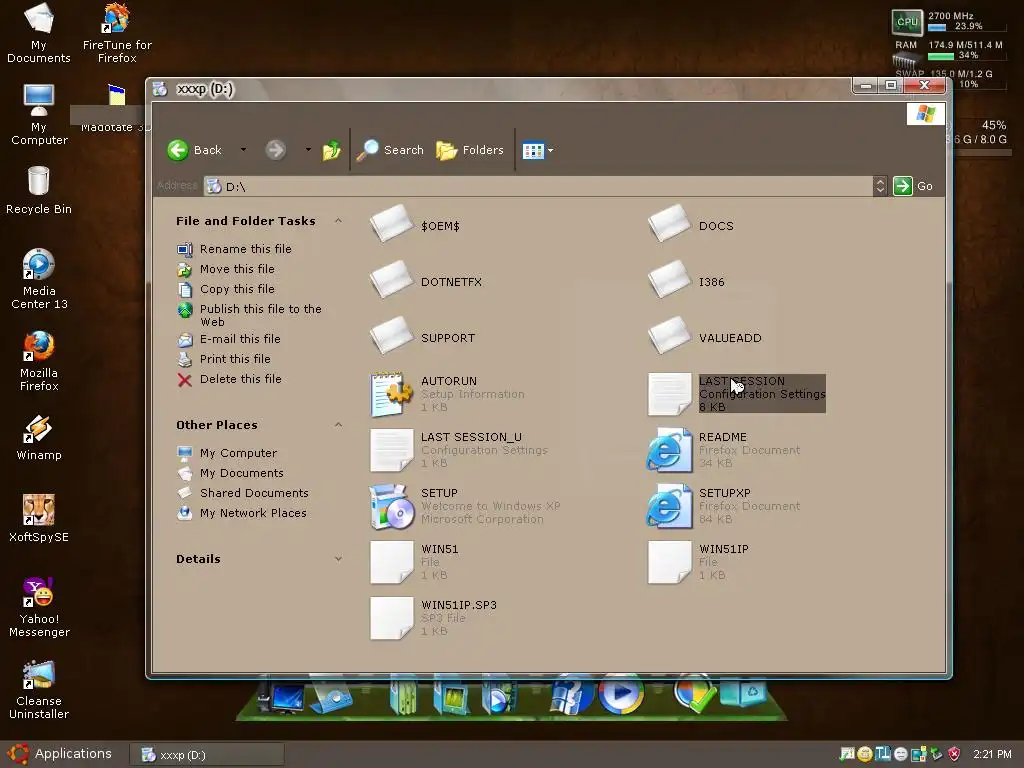
Task: Select the WIN51IP file
Action: click(698, 562)
